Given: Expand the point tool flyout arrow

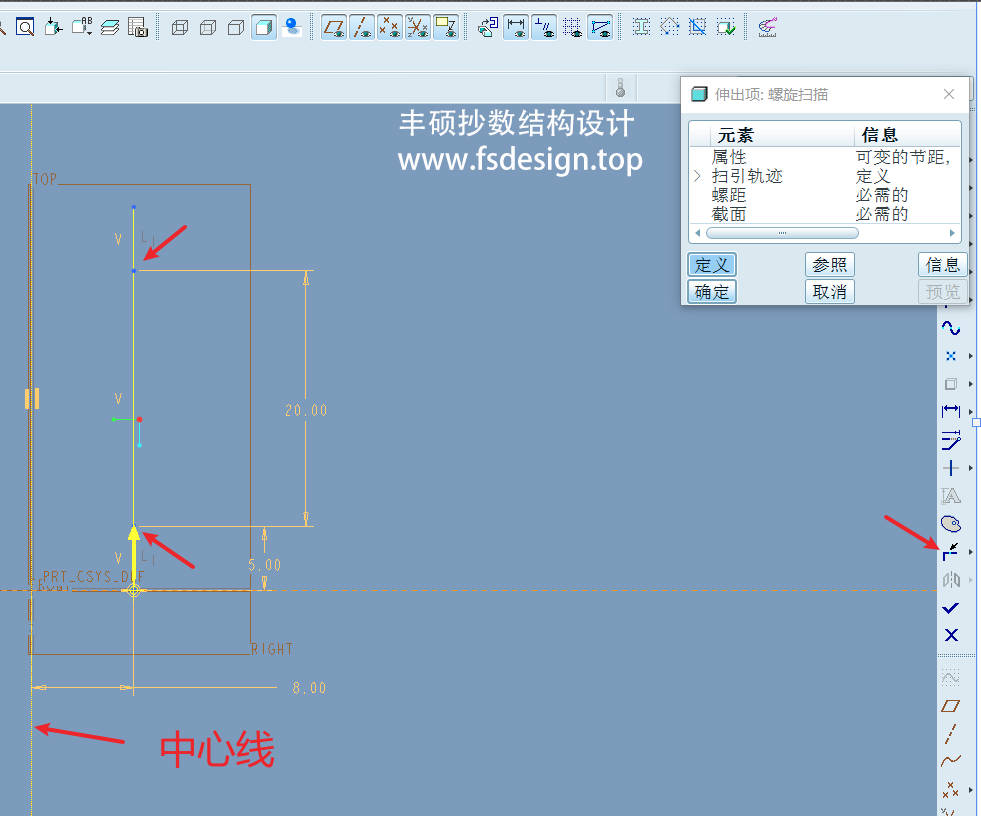Looking at the screenshot, I should click(x=971, y=357).
